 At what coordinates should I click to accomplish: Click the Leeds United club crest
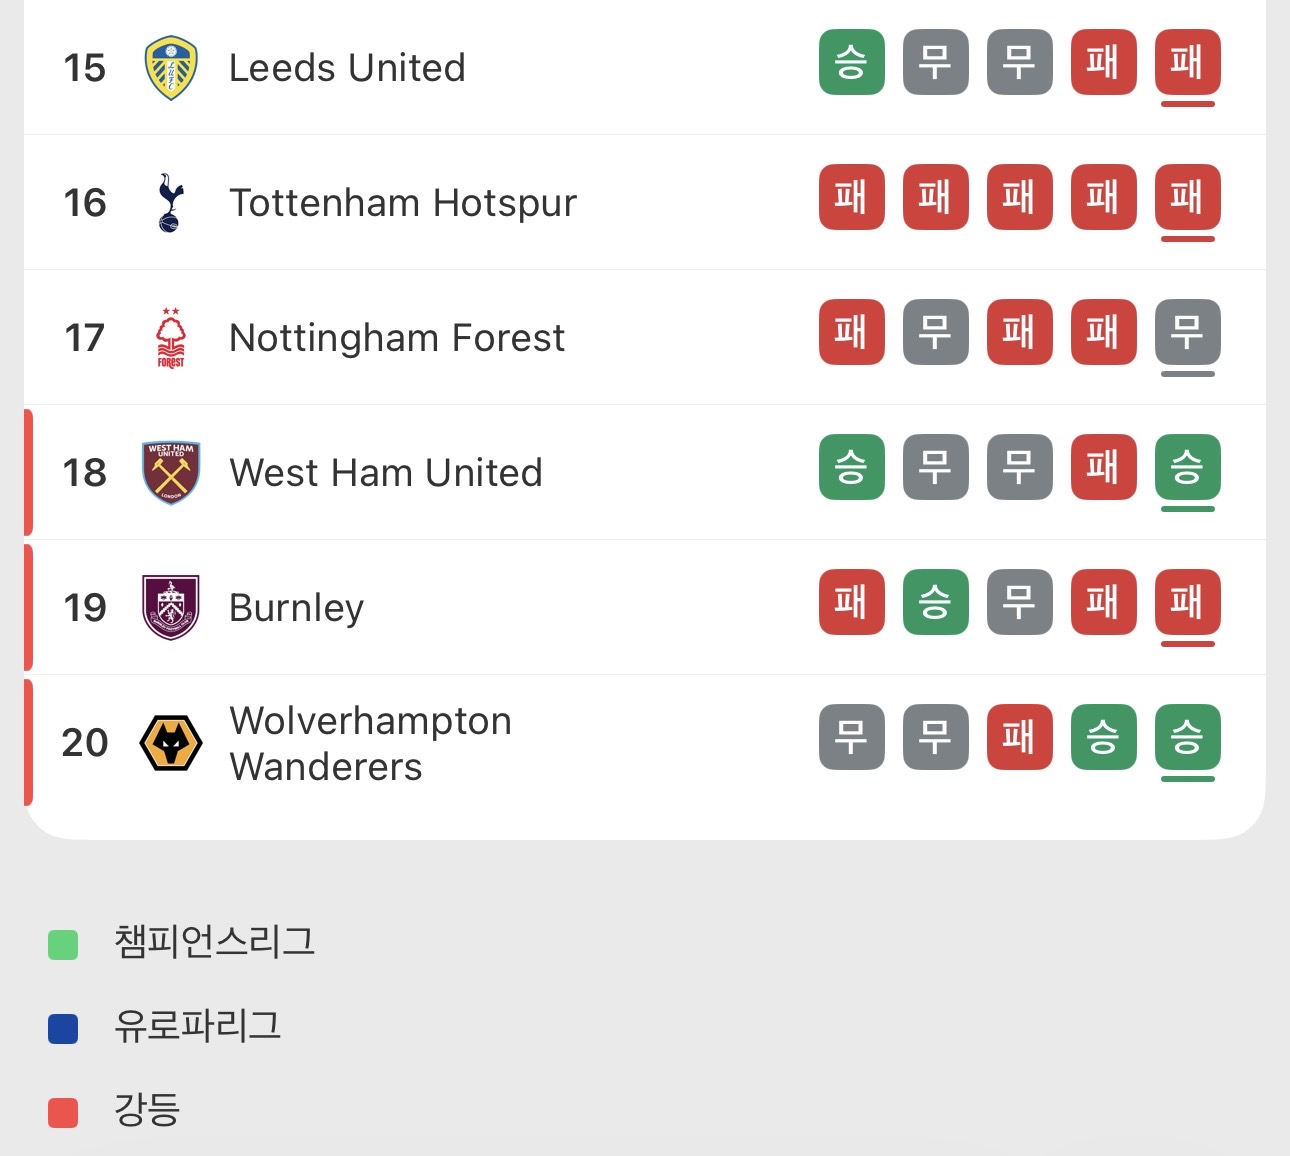point(171,68)
